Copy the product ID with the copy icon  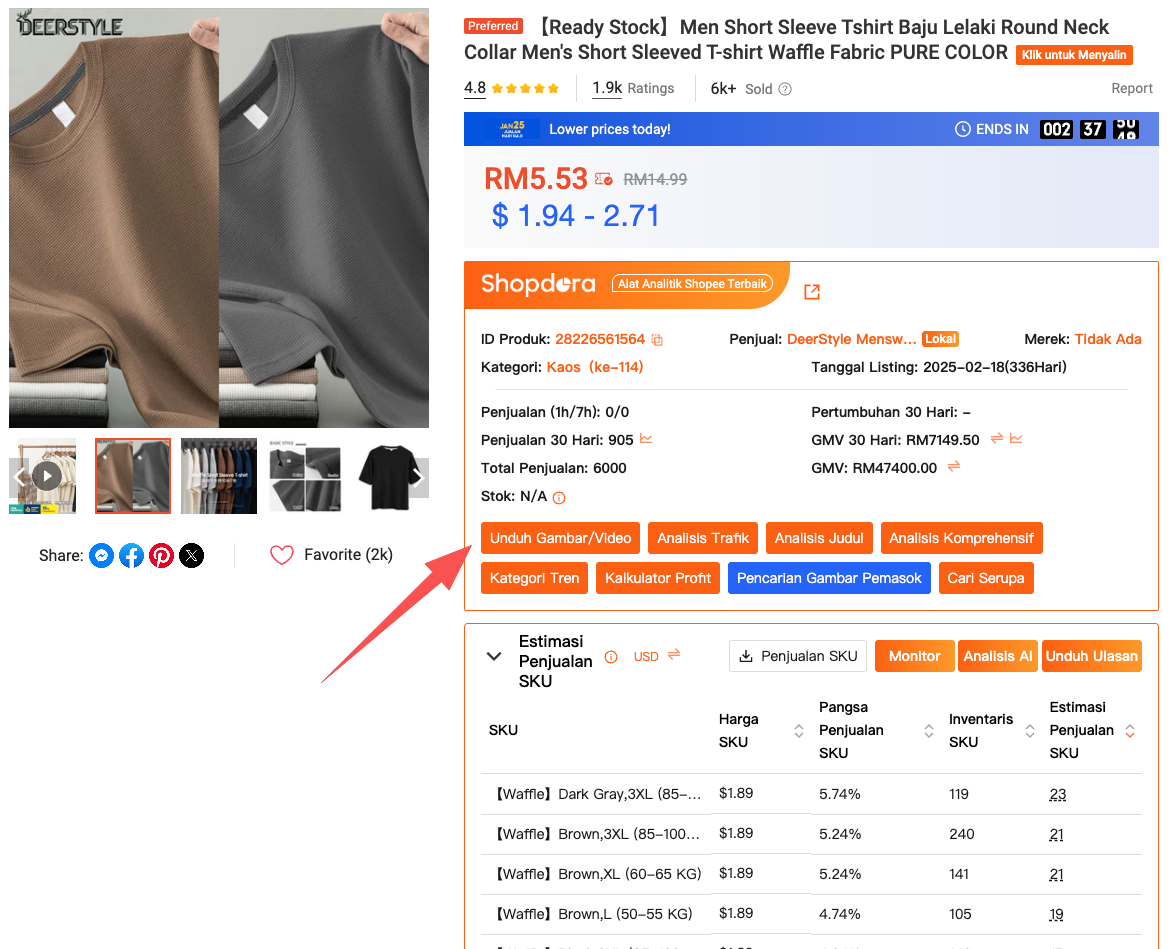click(x=657, y=340)
